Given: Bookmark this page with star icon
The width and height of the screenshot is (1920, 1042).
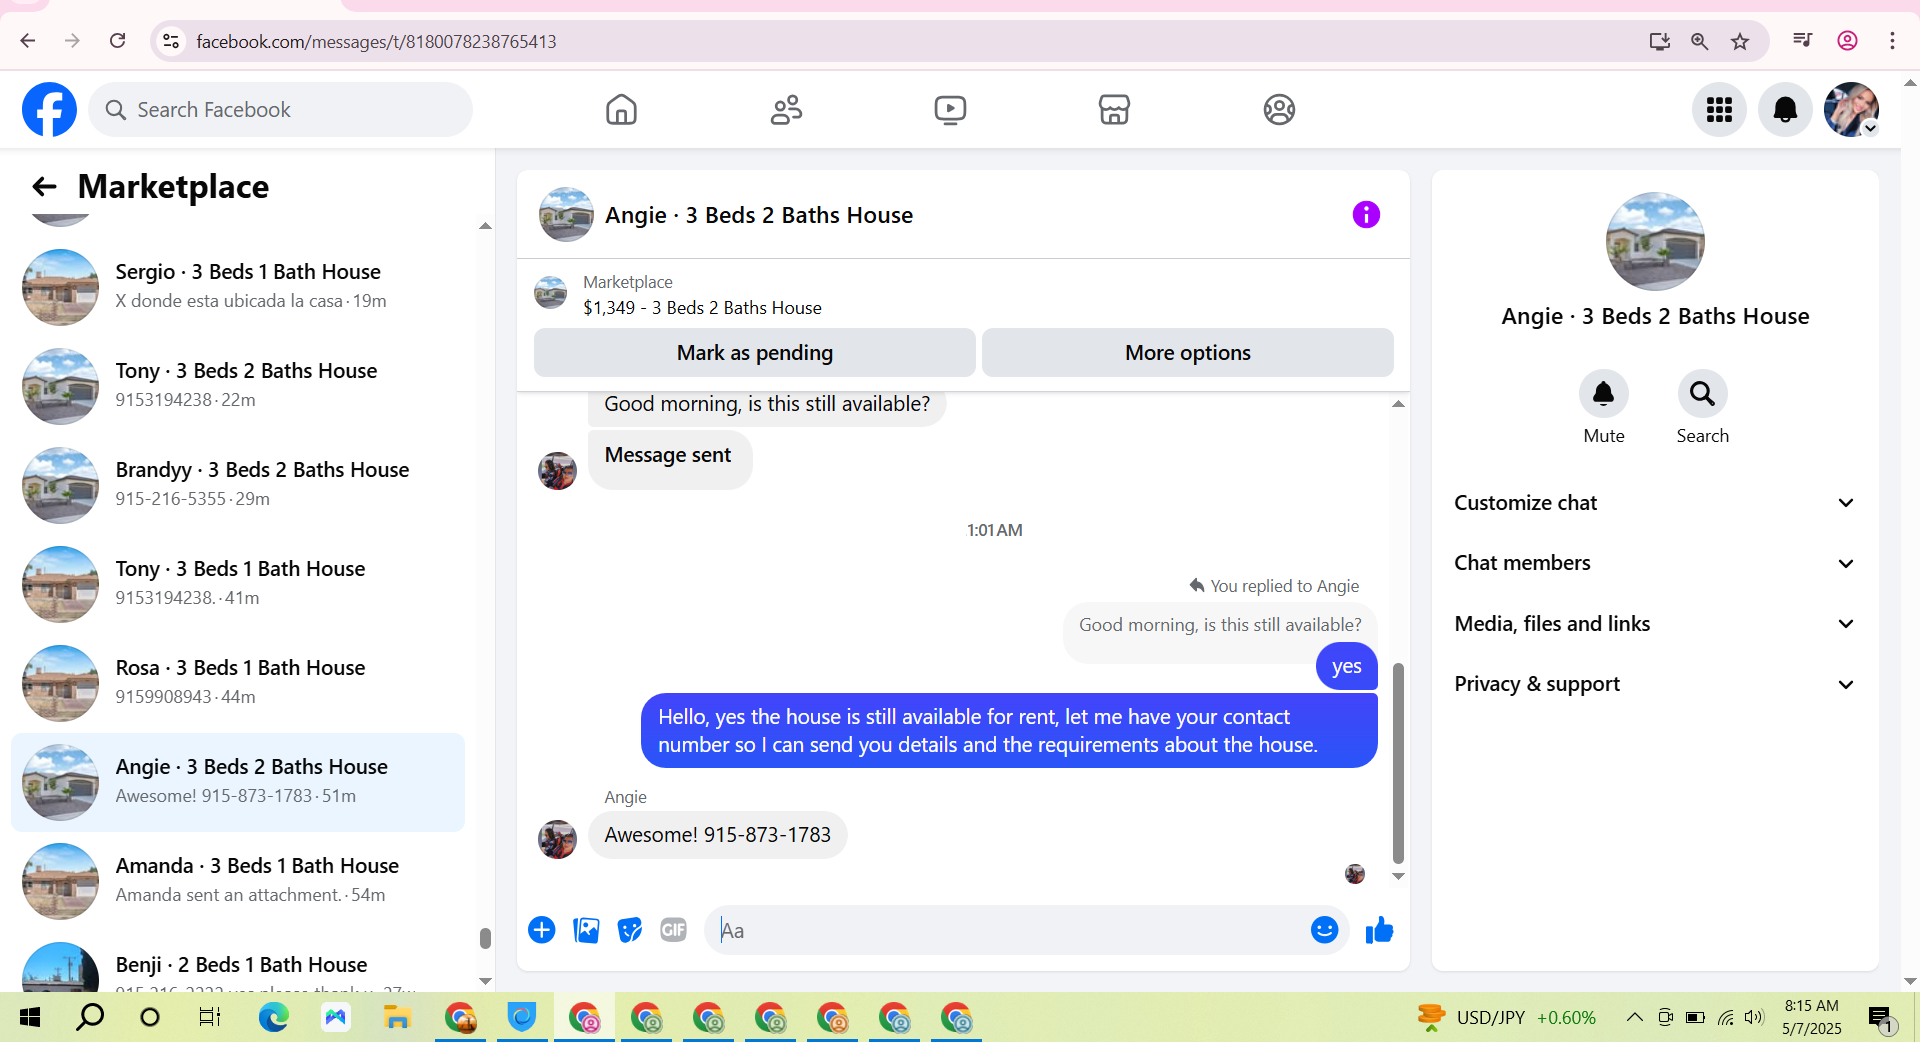Looking at the screenshot, I should [x=1740, y=41].
